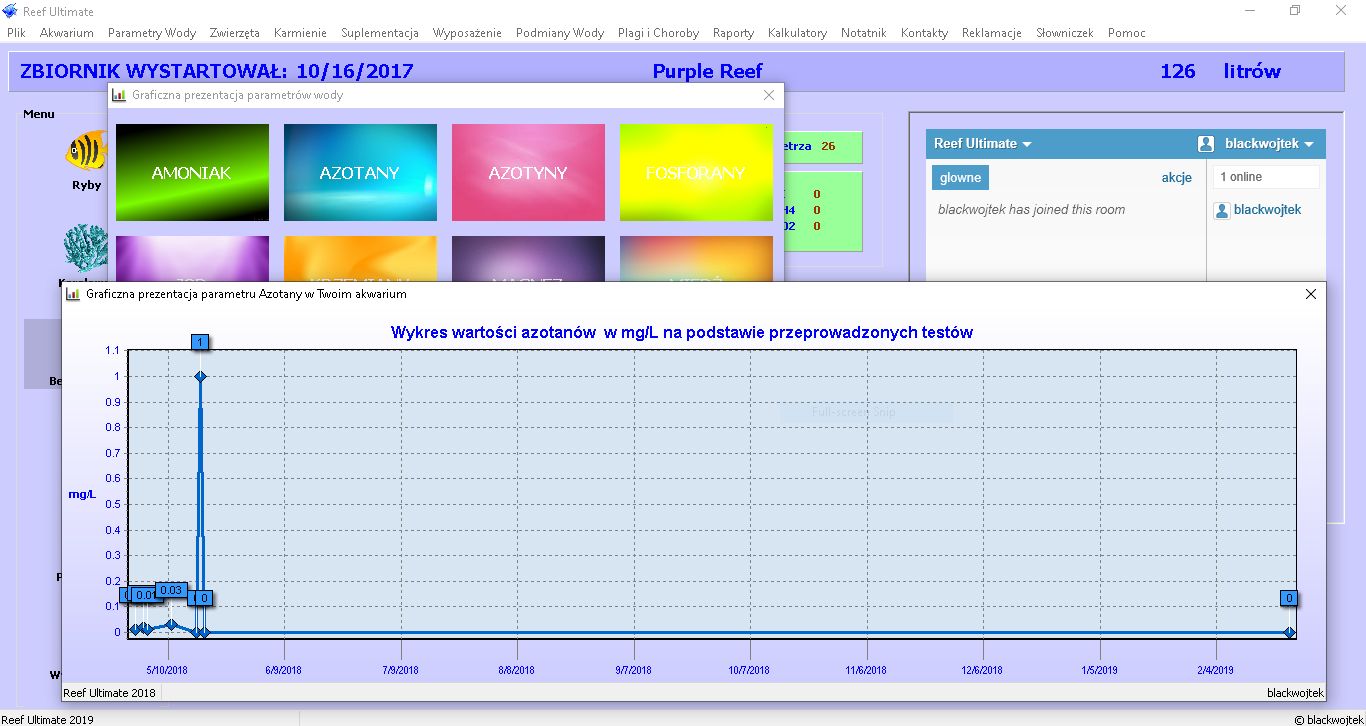Switch to the glowne chat room tab

960,178
